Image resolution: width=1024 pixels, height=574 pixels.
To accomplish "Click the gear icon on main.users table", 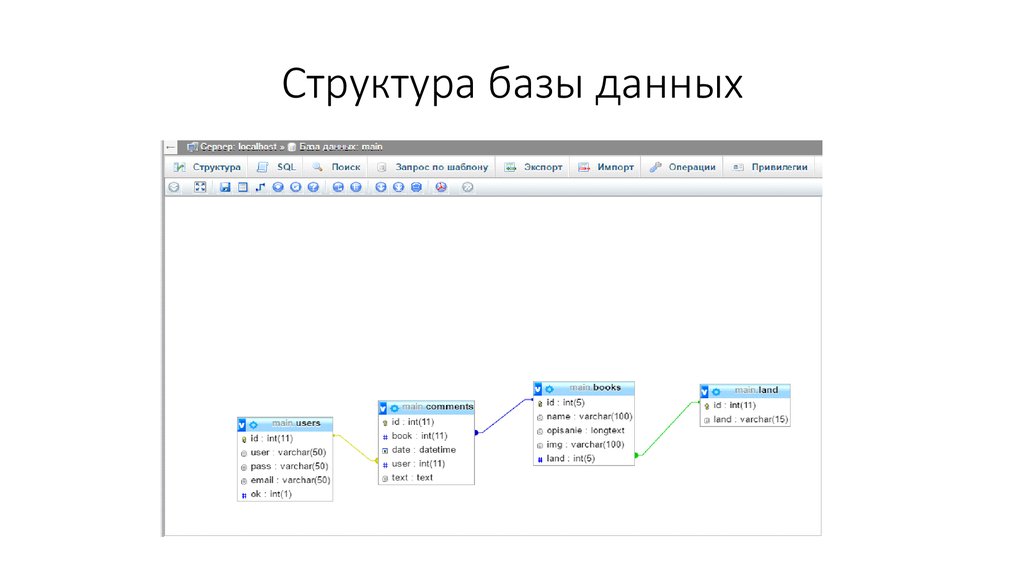I will [x=253, y=424].
